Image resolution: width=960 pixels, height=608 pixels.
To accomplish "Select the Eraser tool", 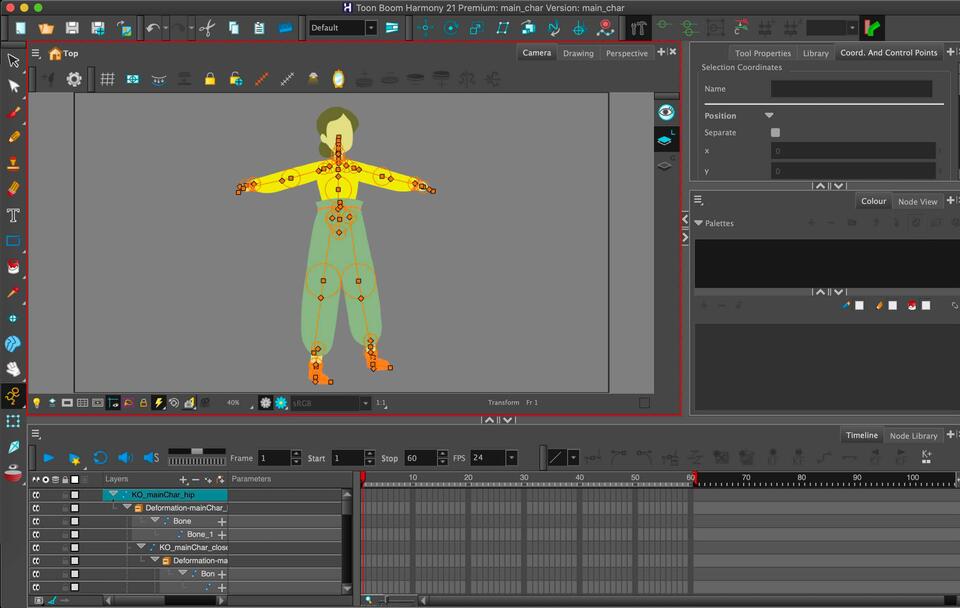I will click(13, 189).
